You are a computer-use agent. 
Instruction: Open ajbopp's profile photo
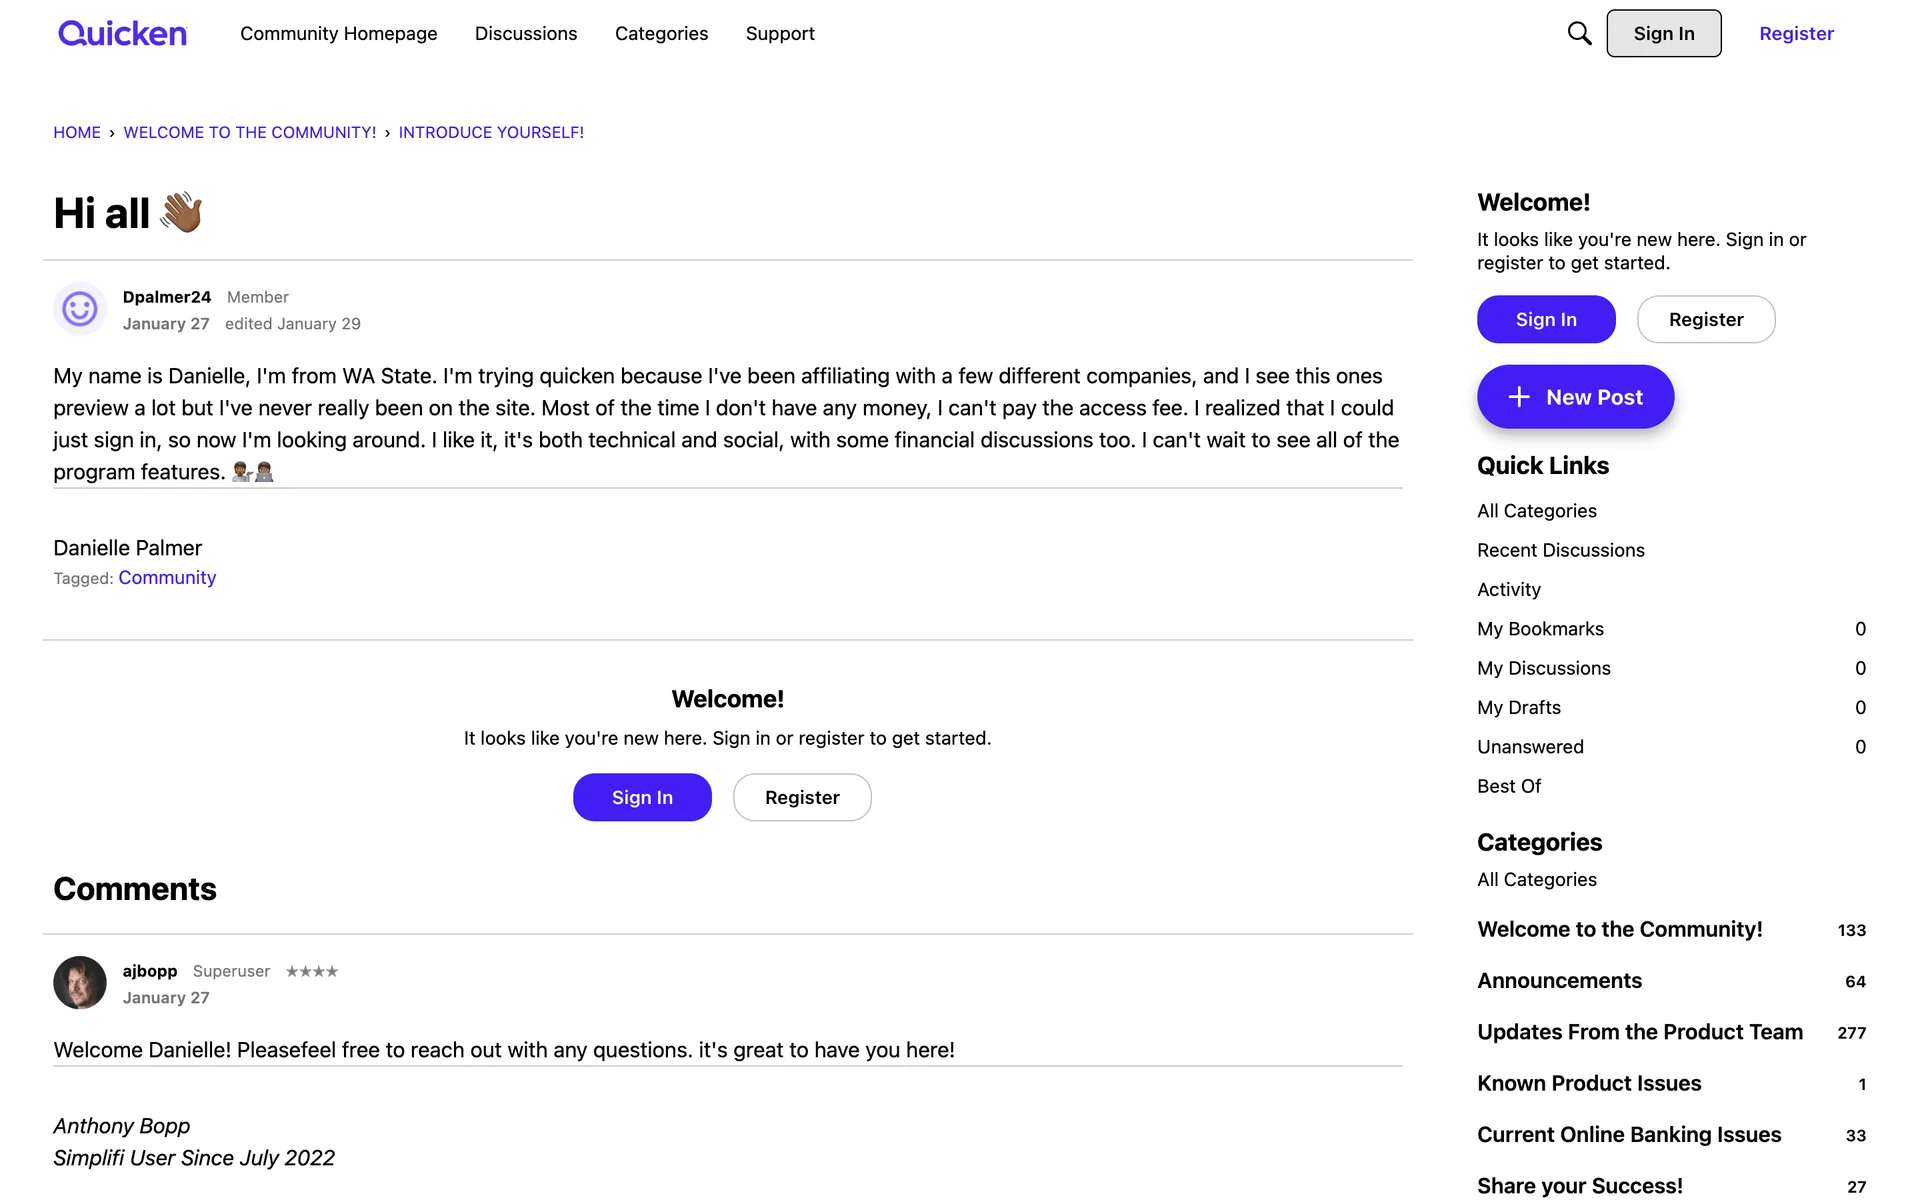[80, 983]
